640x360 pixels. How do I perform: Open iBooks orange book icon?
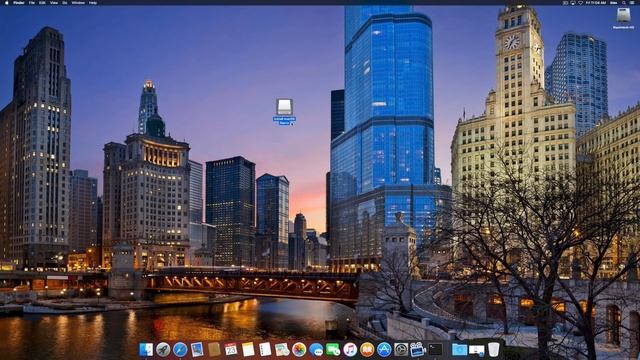(x=367, y=349)
